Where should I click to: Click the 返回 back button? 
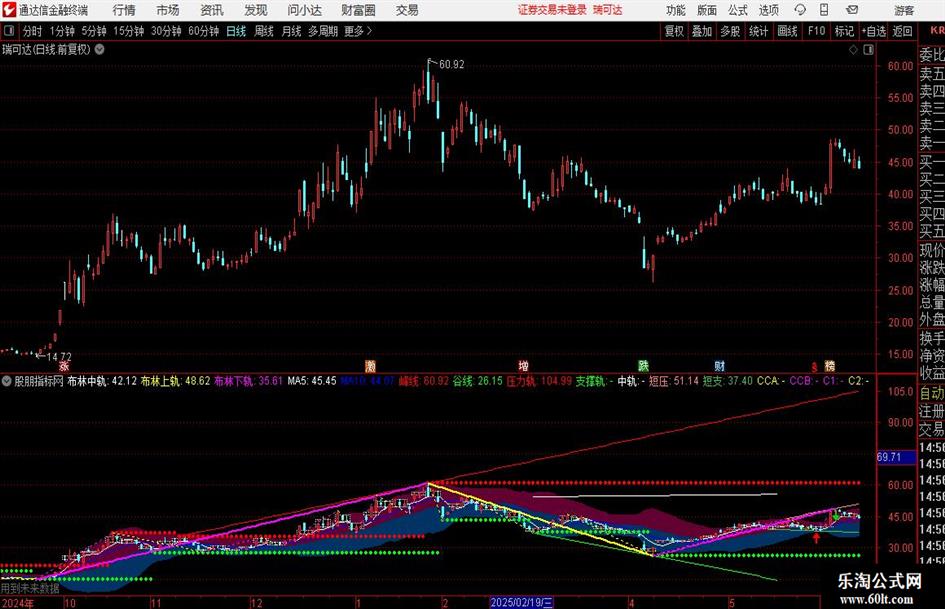(x=902, y=31)
